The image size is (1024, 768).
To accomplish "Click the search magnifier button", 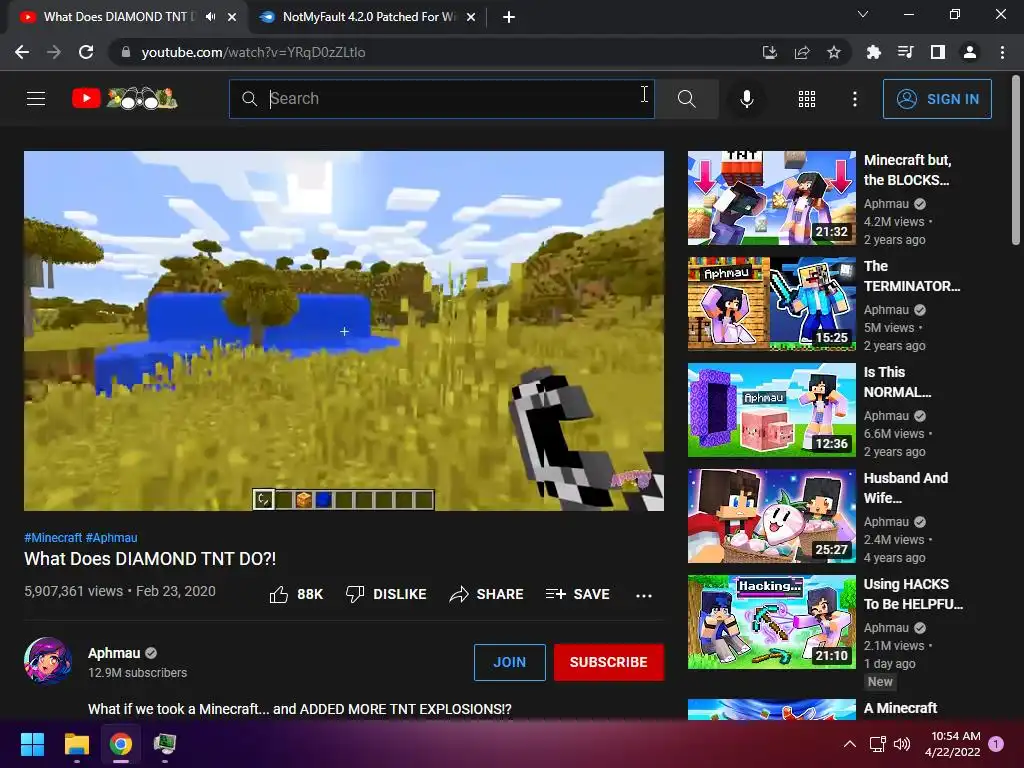I will 686,99.
